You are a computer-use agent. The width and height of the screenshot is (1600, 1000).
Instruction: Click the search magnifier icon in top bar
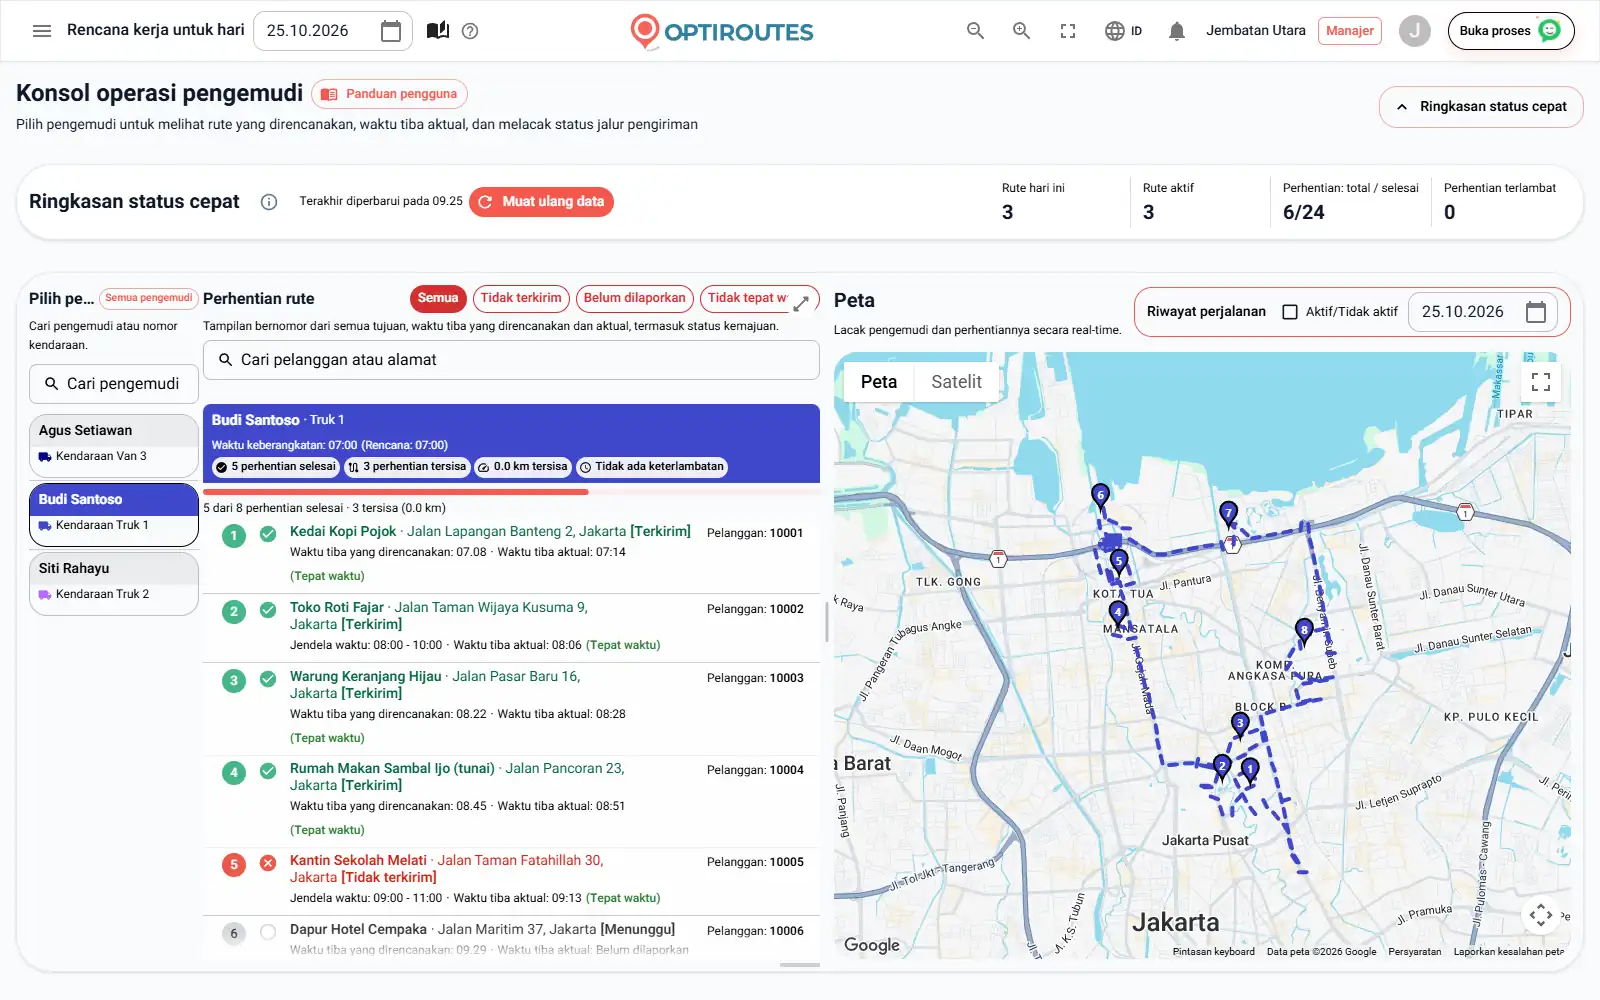[x=975, y=31]
